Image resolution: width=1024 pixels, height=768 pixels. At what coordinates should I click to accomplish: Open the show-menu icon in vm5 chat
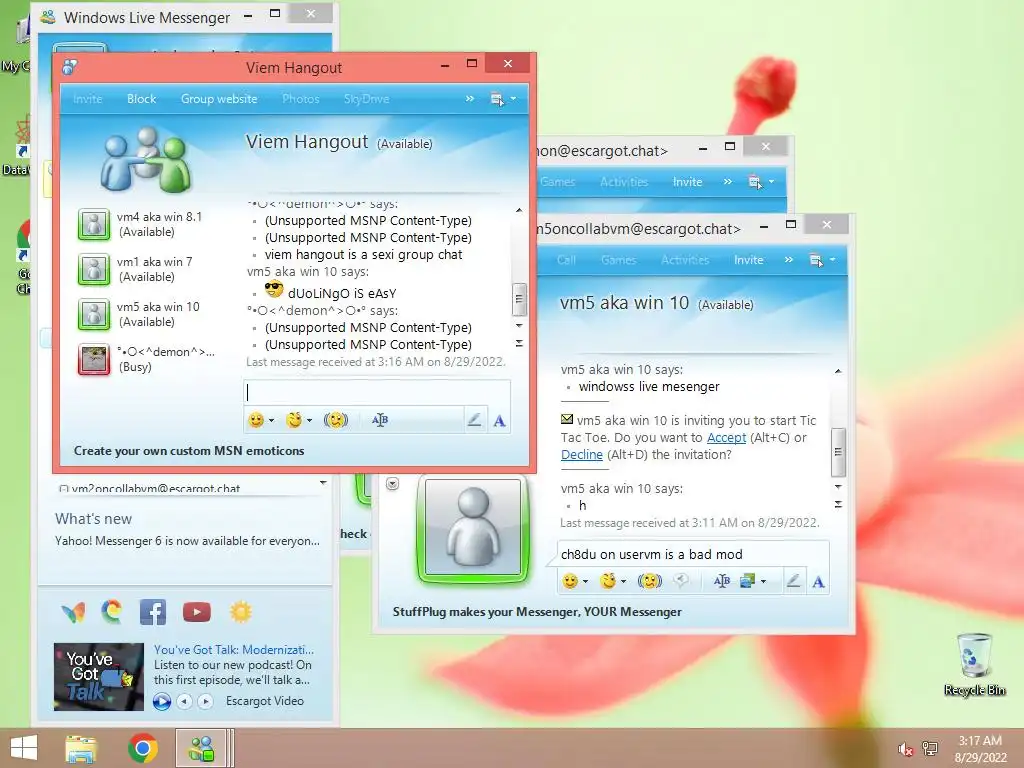tap(822, 260)
